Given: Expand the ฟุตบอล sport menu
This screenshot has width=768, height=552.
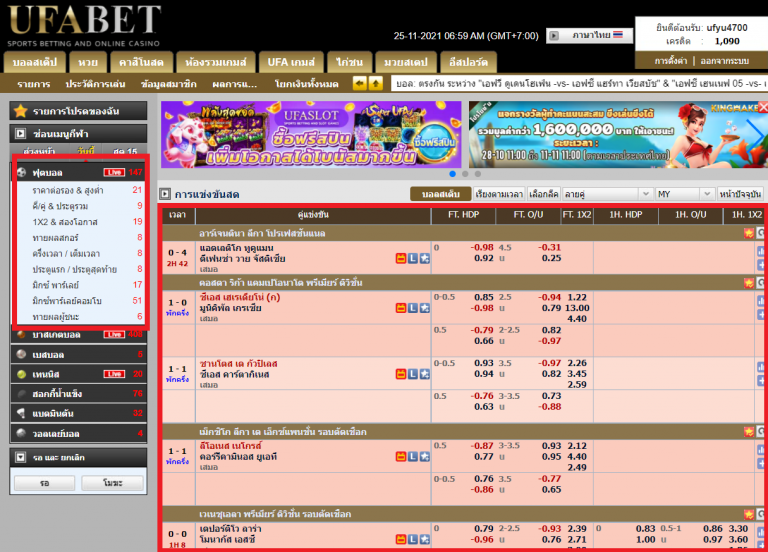Looking at the screenshot, I should 78,172.
